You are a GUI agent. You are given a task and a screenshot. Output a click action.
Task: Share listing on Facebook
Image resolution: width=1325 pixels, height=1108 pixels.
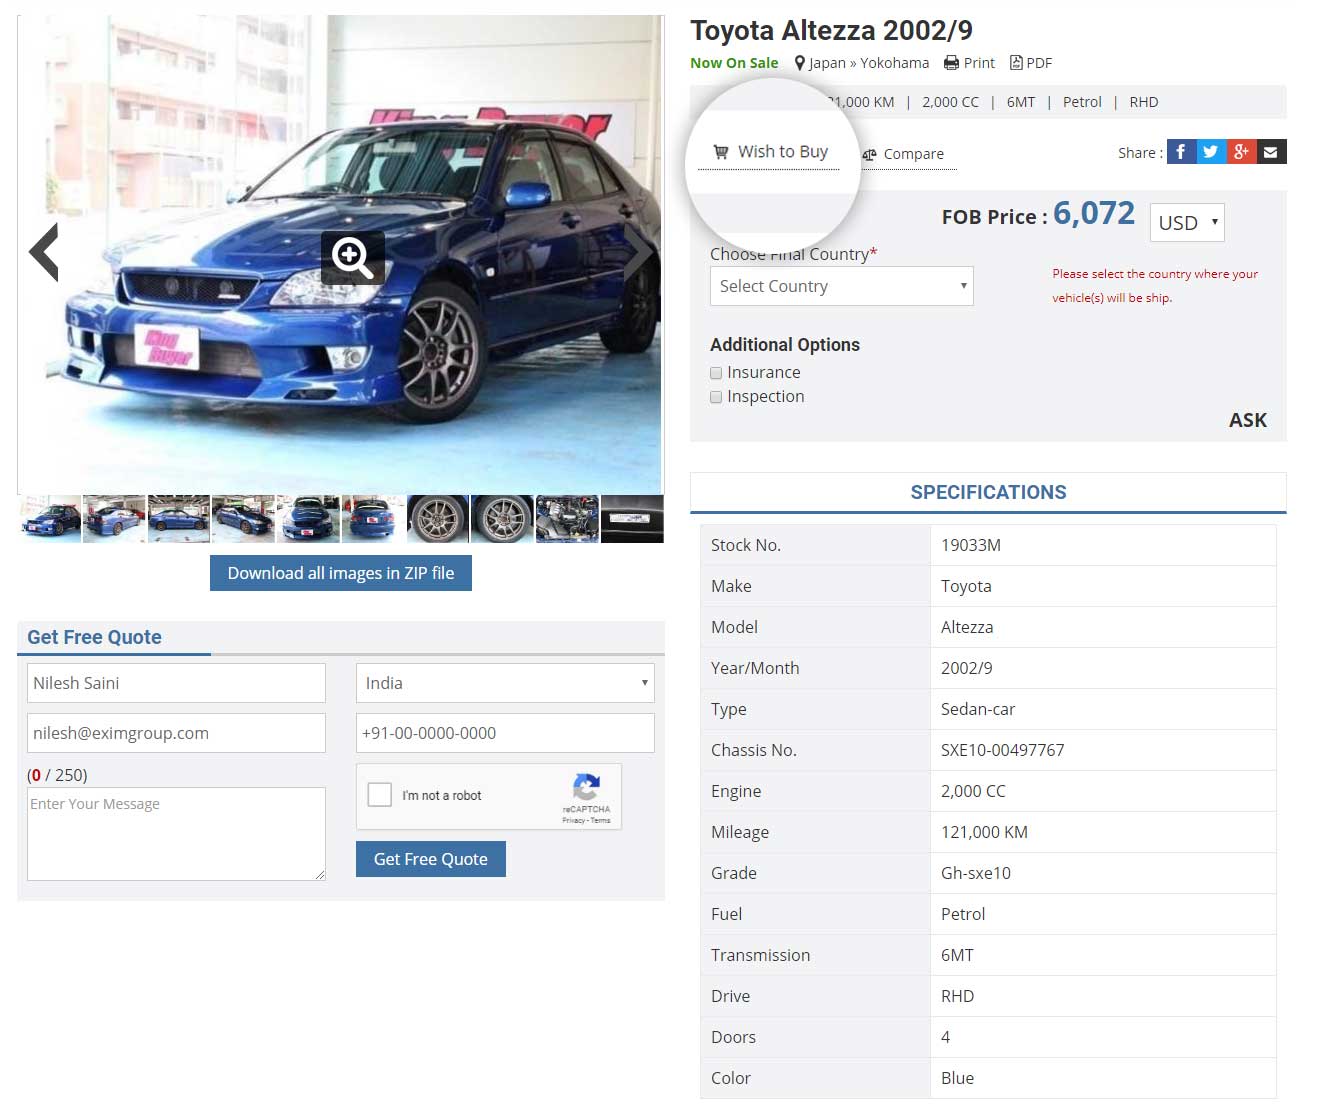pyautogui.click(x=1181, y=152)
